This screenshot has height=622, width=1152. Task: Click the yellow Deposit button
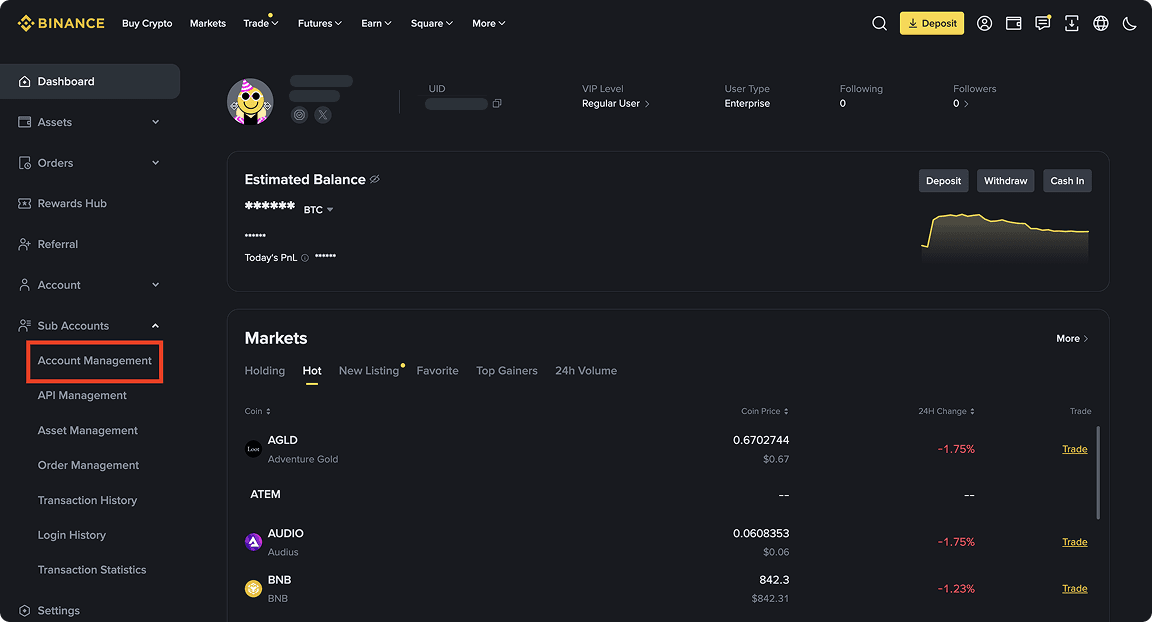pyautogui.click(x=931, y=21)
